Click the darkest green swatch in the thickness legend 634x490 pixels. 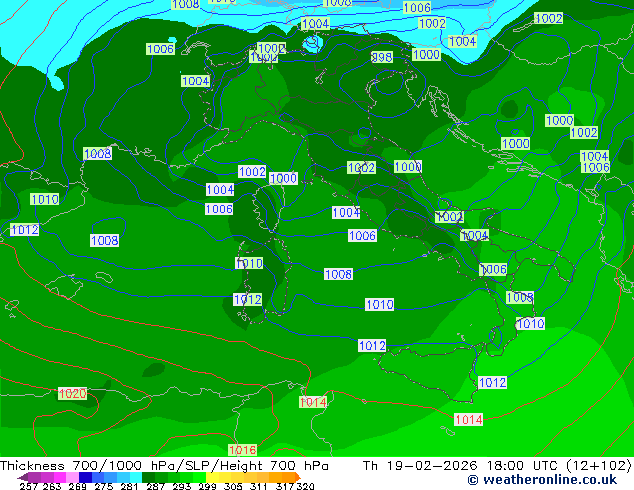[x=148, y=477]
